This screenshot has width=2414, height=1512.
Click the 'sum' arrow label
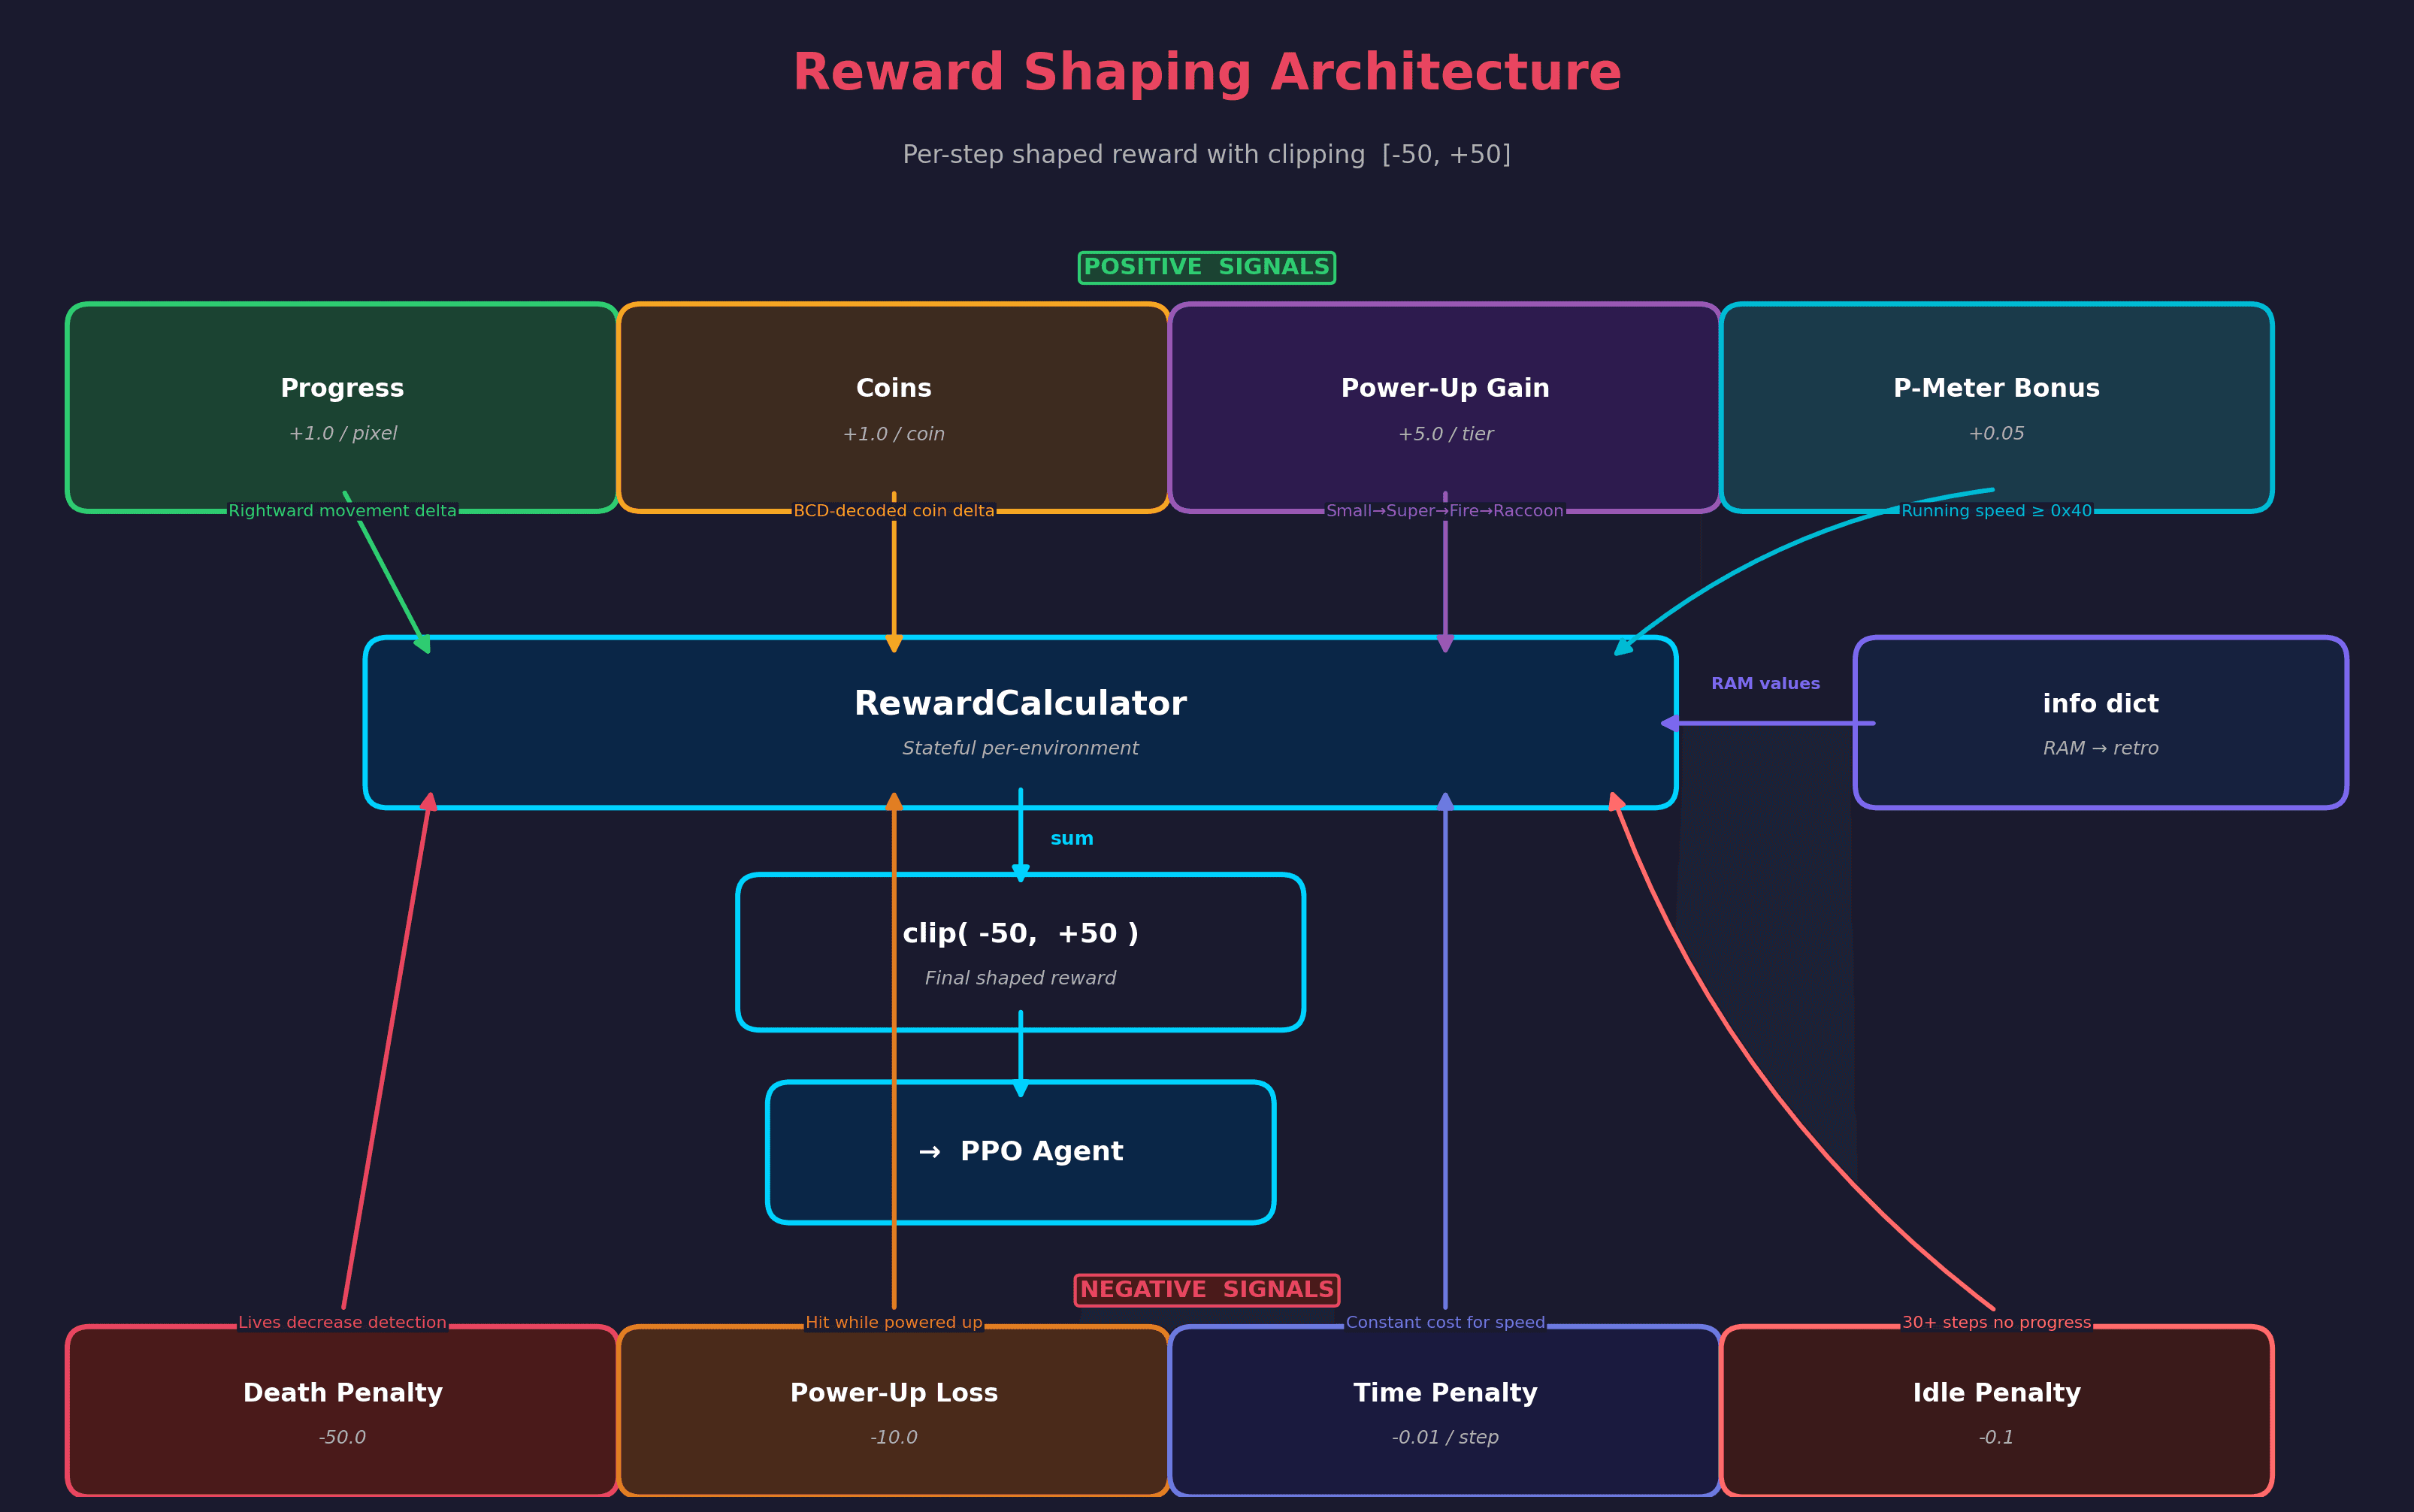(x=1071, y=839)
